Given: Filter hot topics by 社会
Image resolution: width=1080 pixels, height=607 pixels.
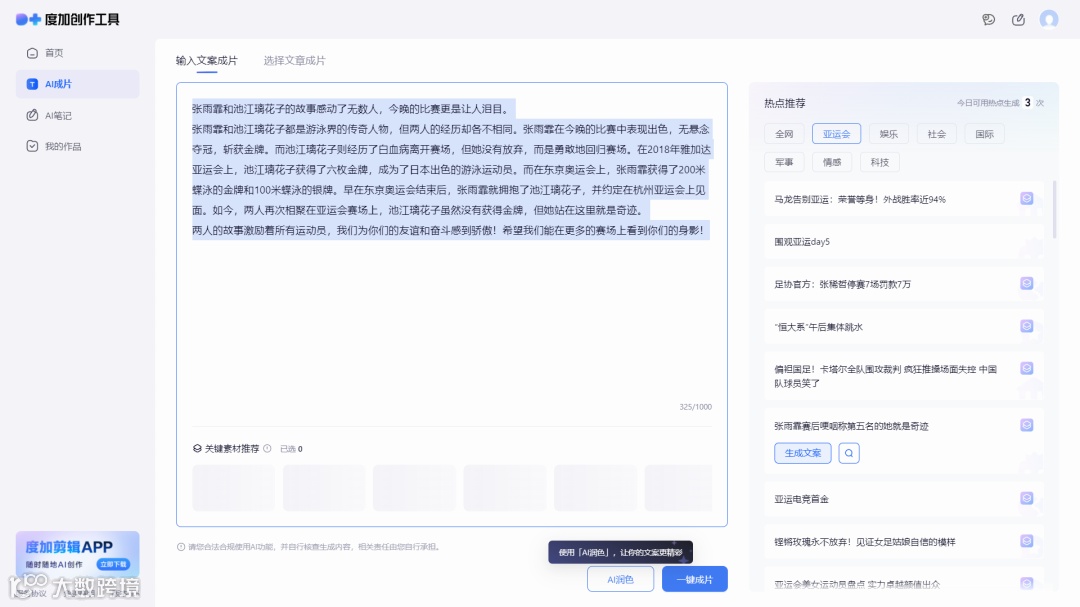Looking at the screenshot, I should (937, 134).
